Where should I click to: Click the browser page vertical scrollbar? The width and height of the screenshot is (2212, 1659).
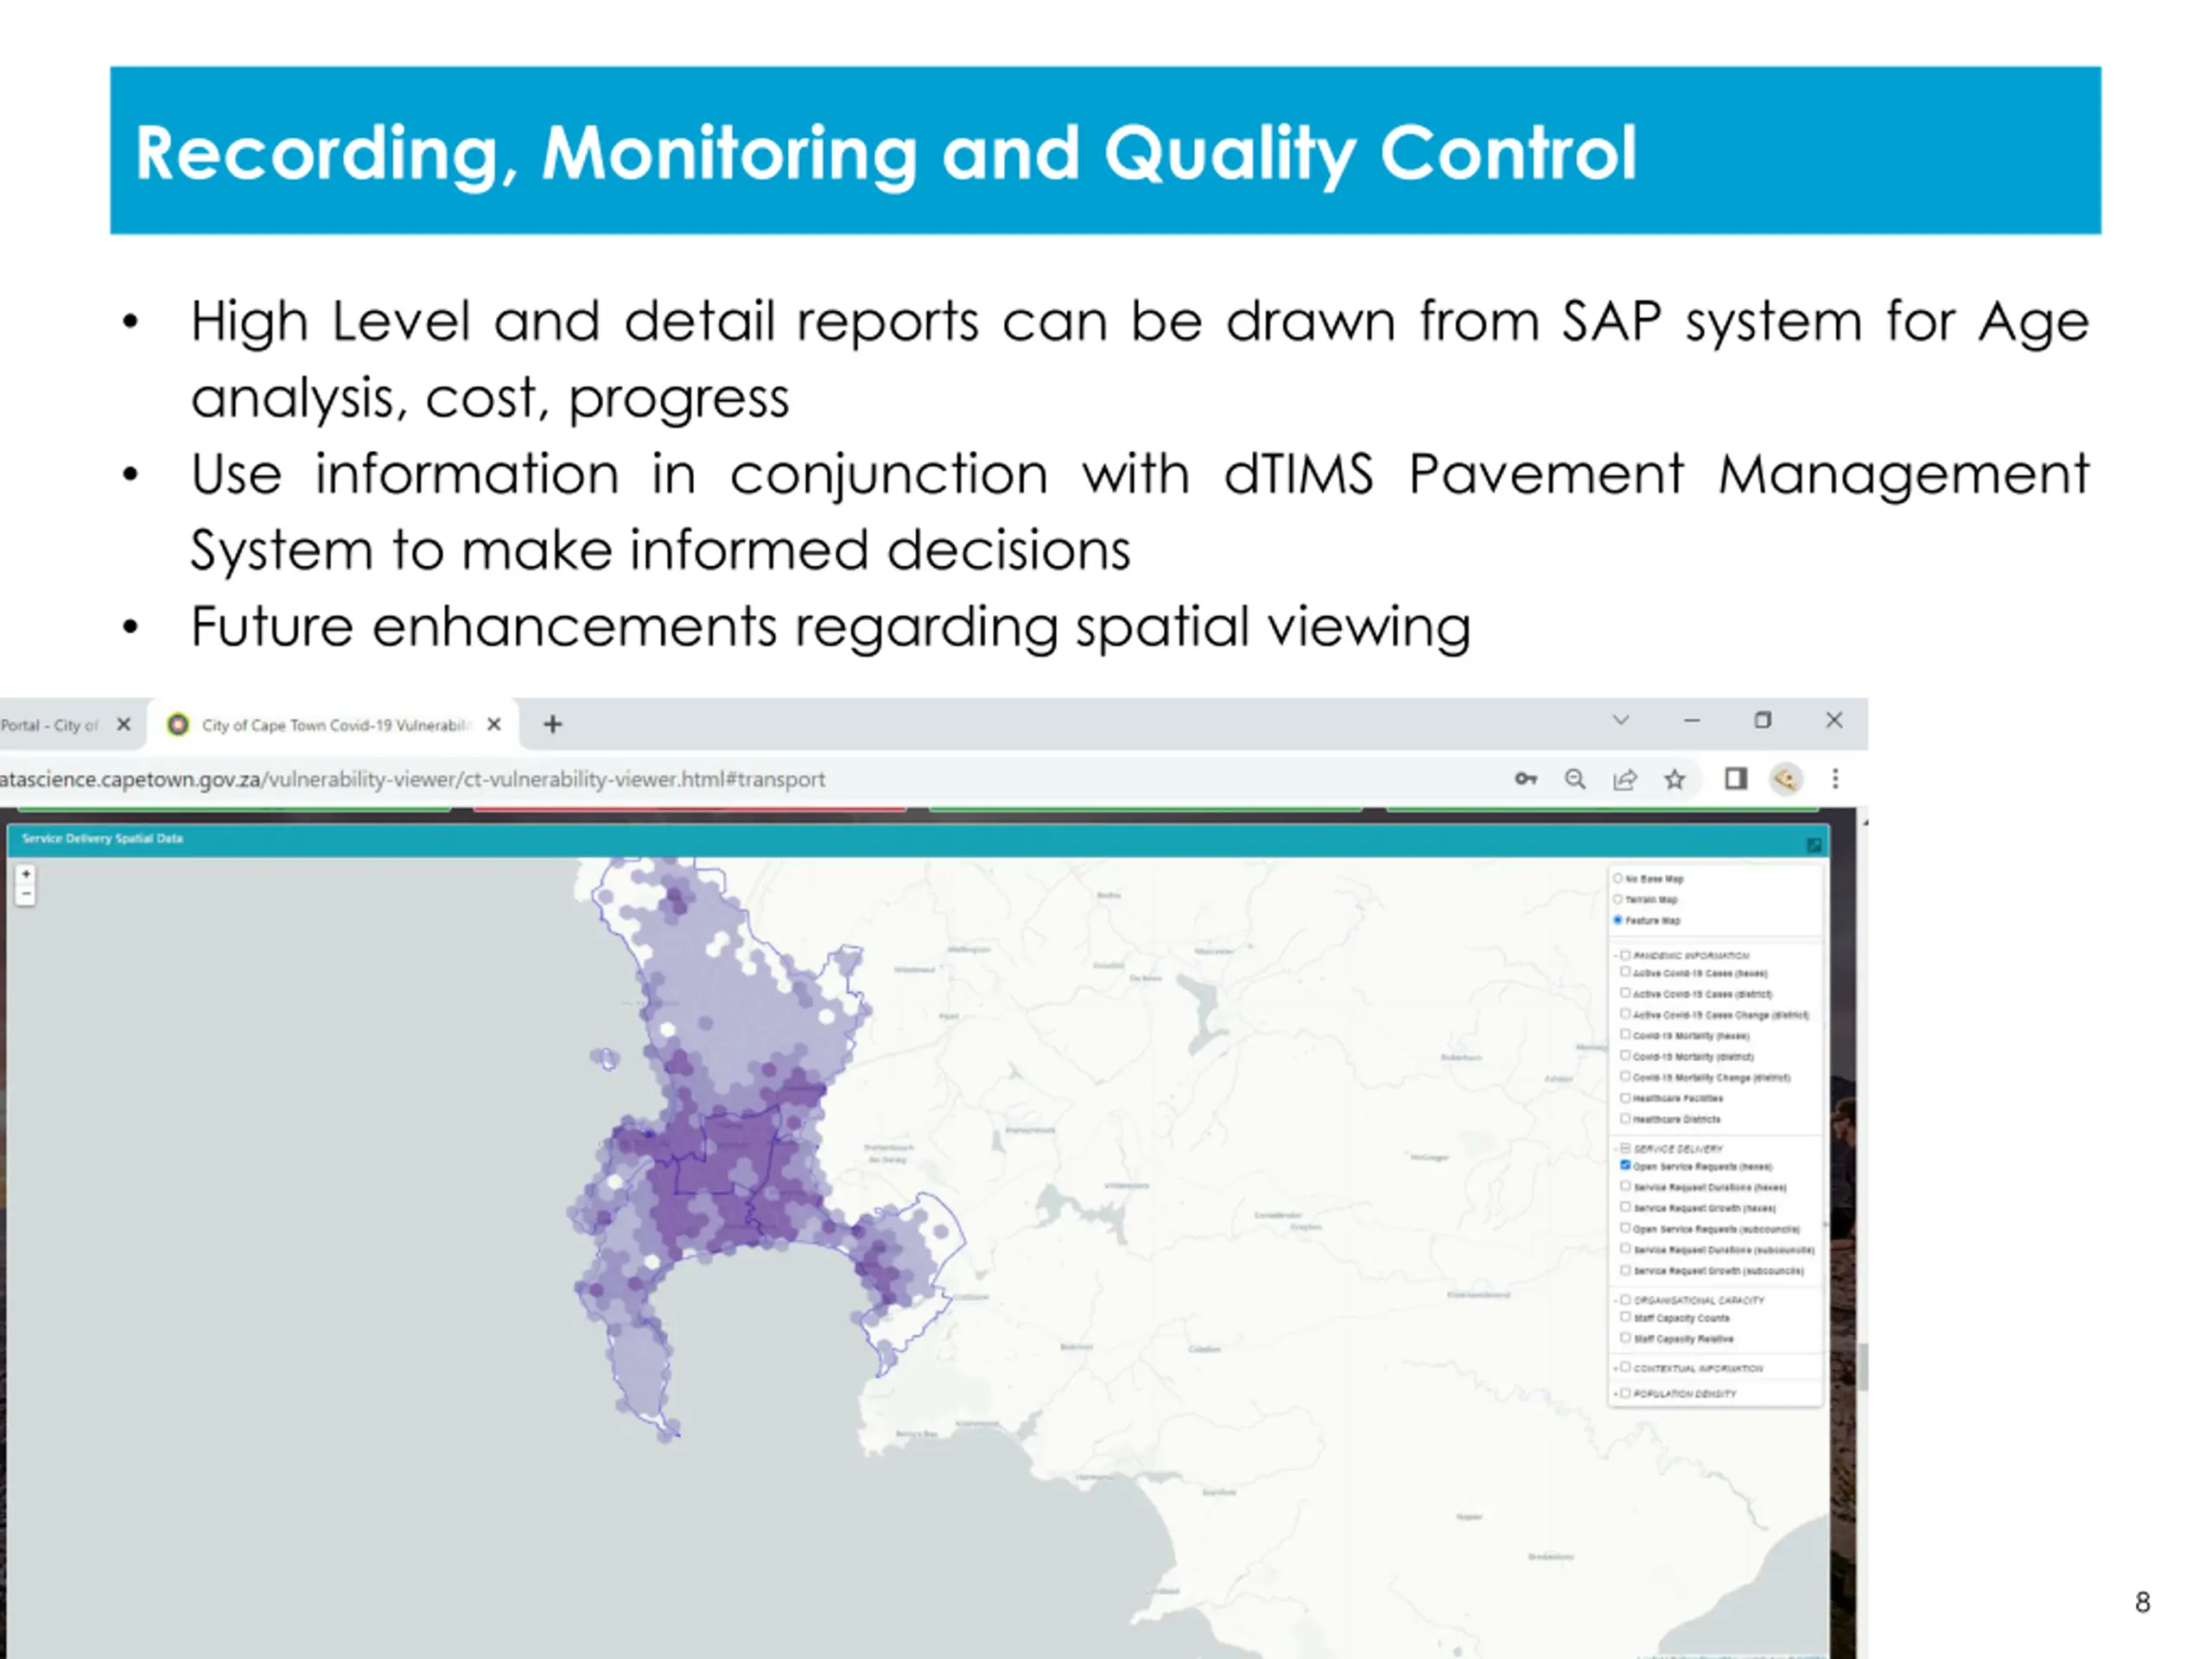pyautogui.click(x=1863, y=1365)
